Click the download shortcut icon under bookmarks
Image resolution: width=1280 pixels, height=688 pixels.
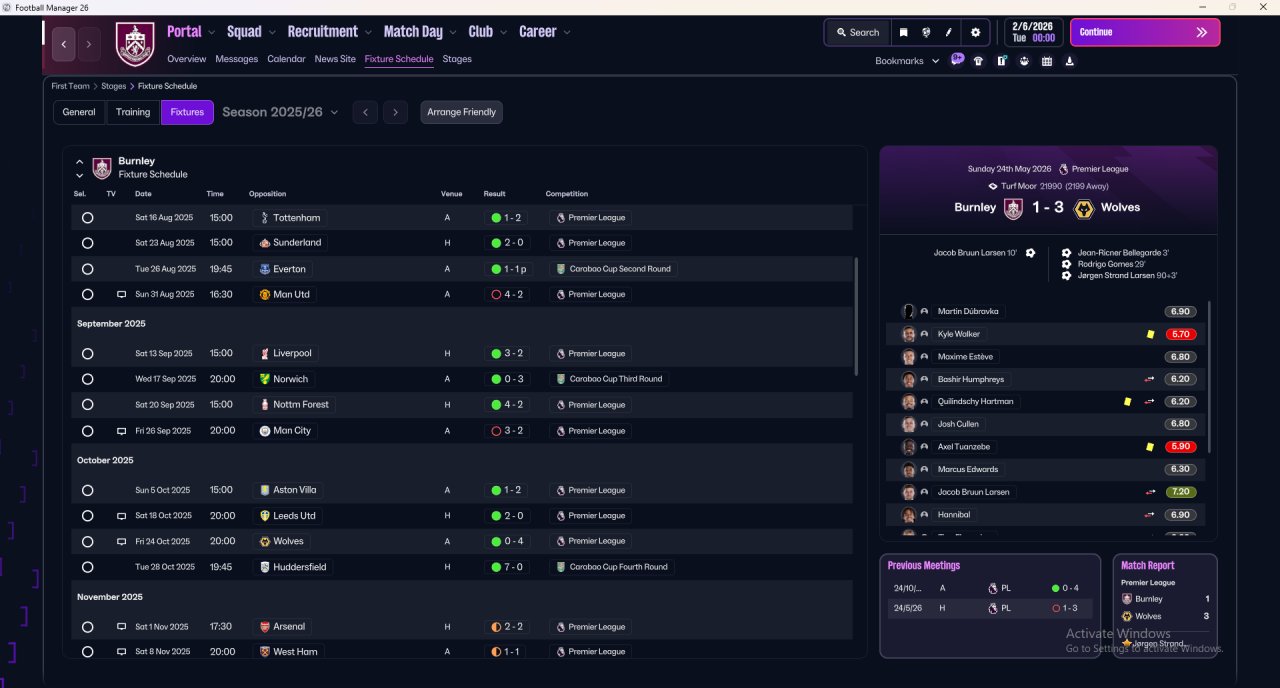(x=1070, y=61)
